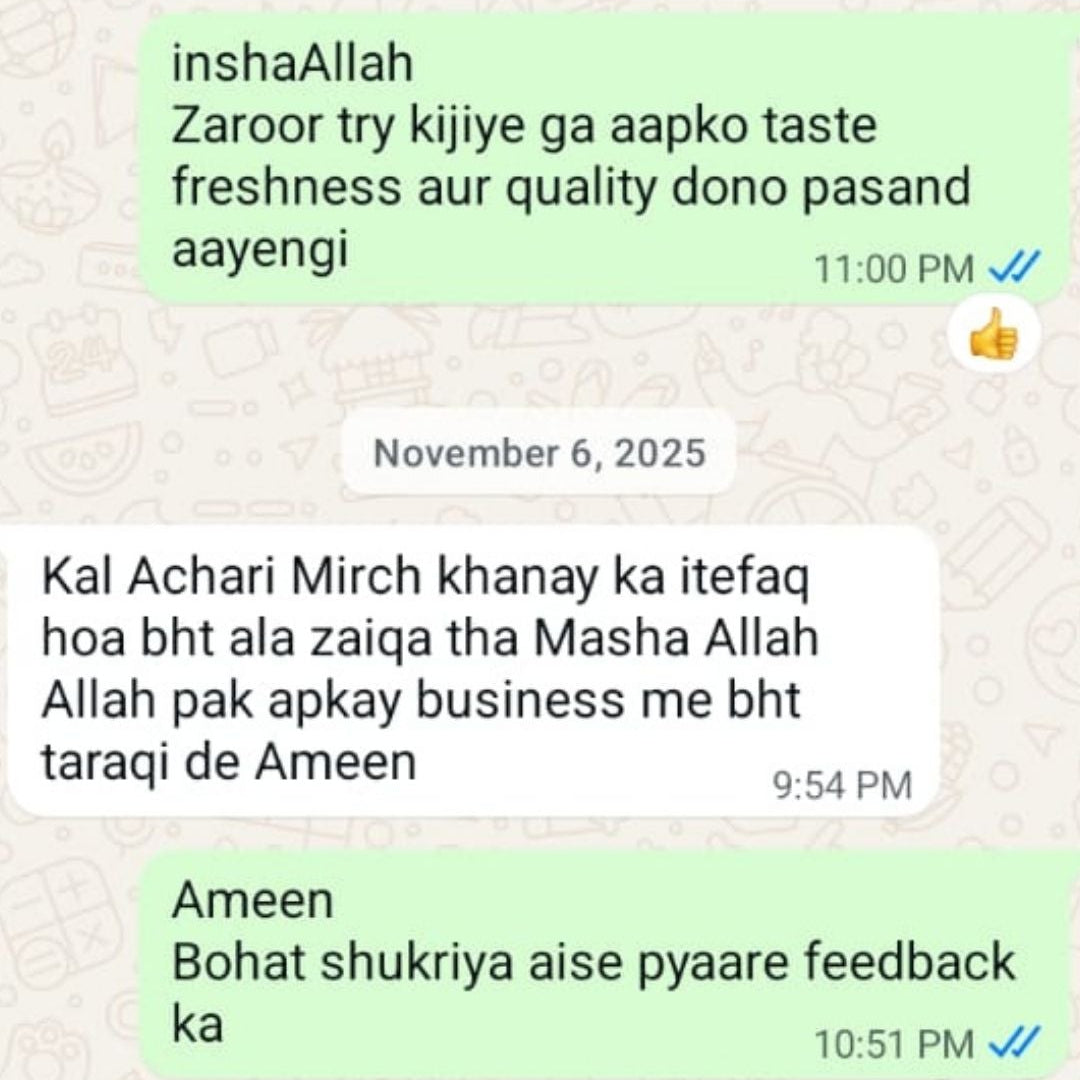The width and height of the screenshot is (1080, 1080).
Task: Open the thumbs-up reaction on the message
Action: [x=993, y=334]
